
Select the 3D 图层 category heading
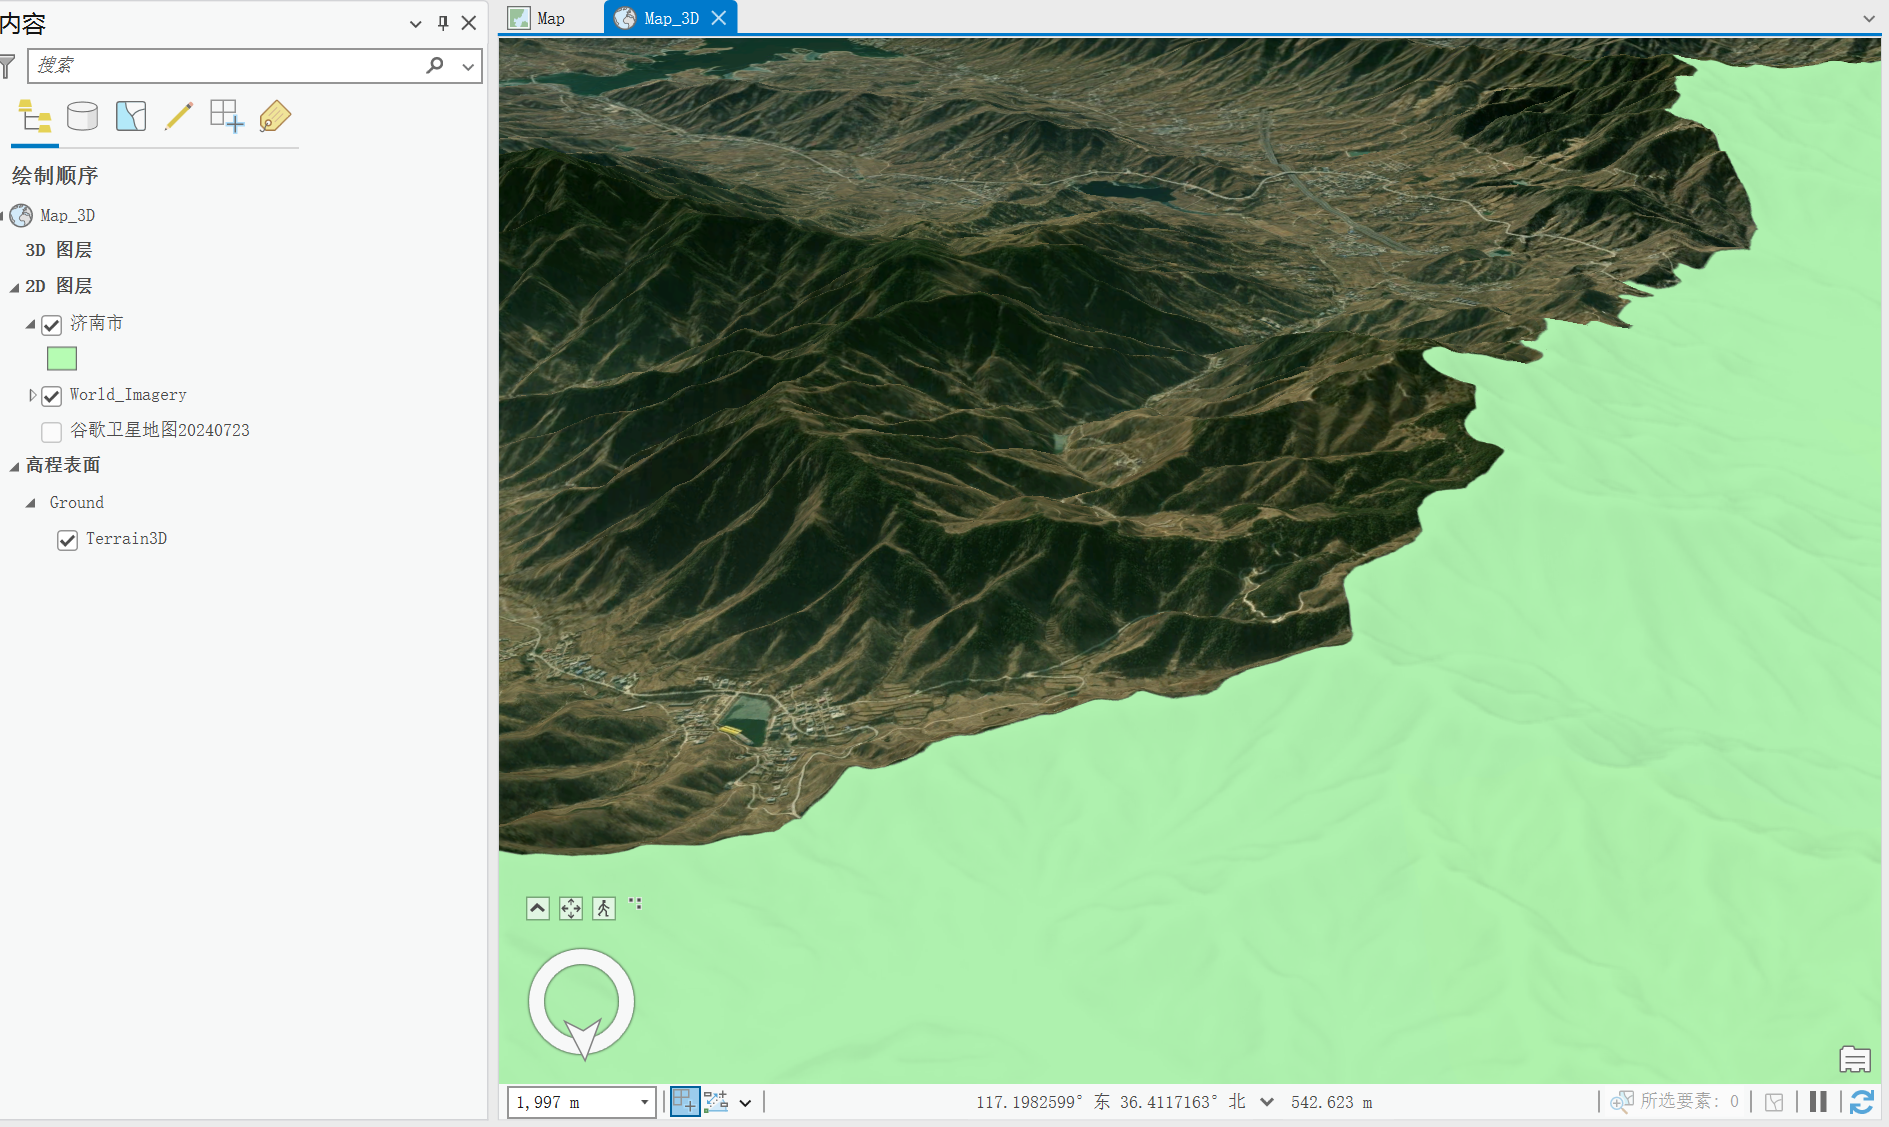point(59,250)
